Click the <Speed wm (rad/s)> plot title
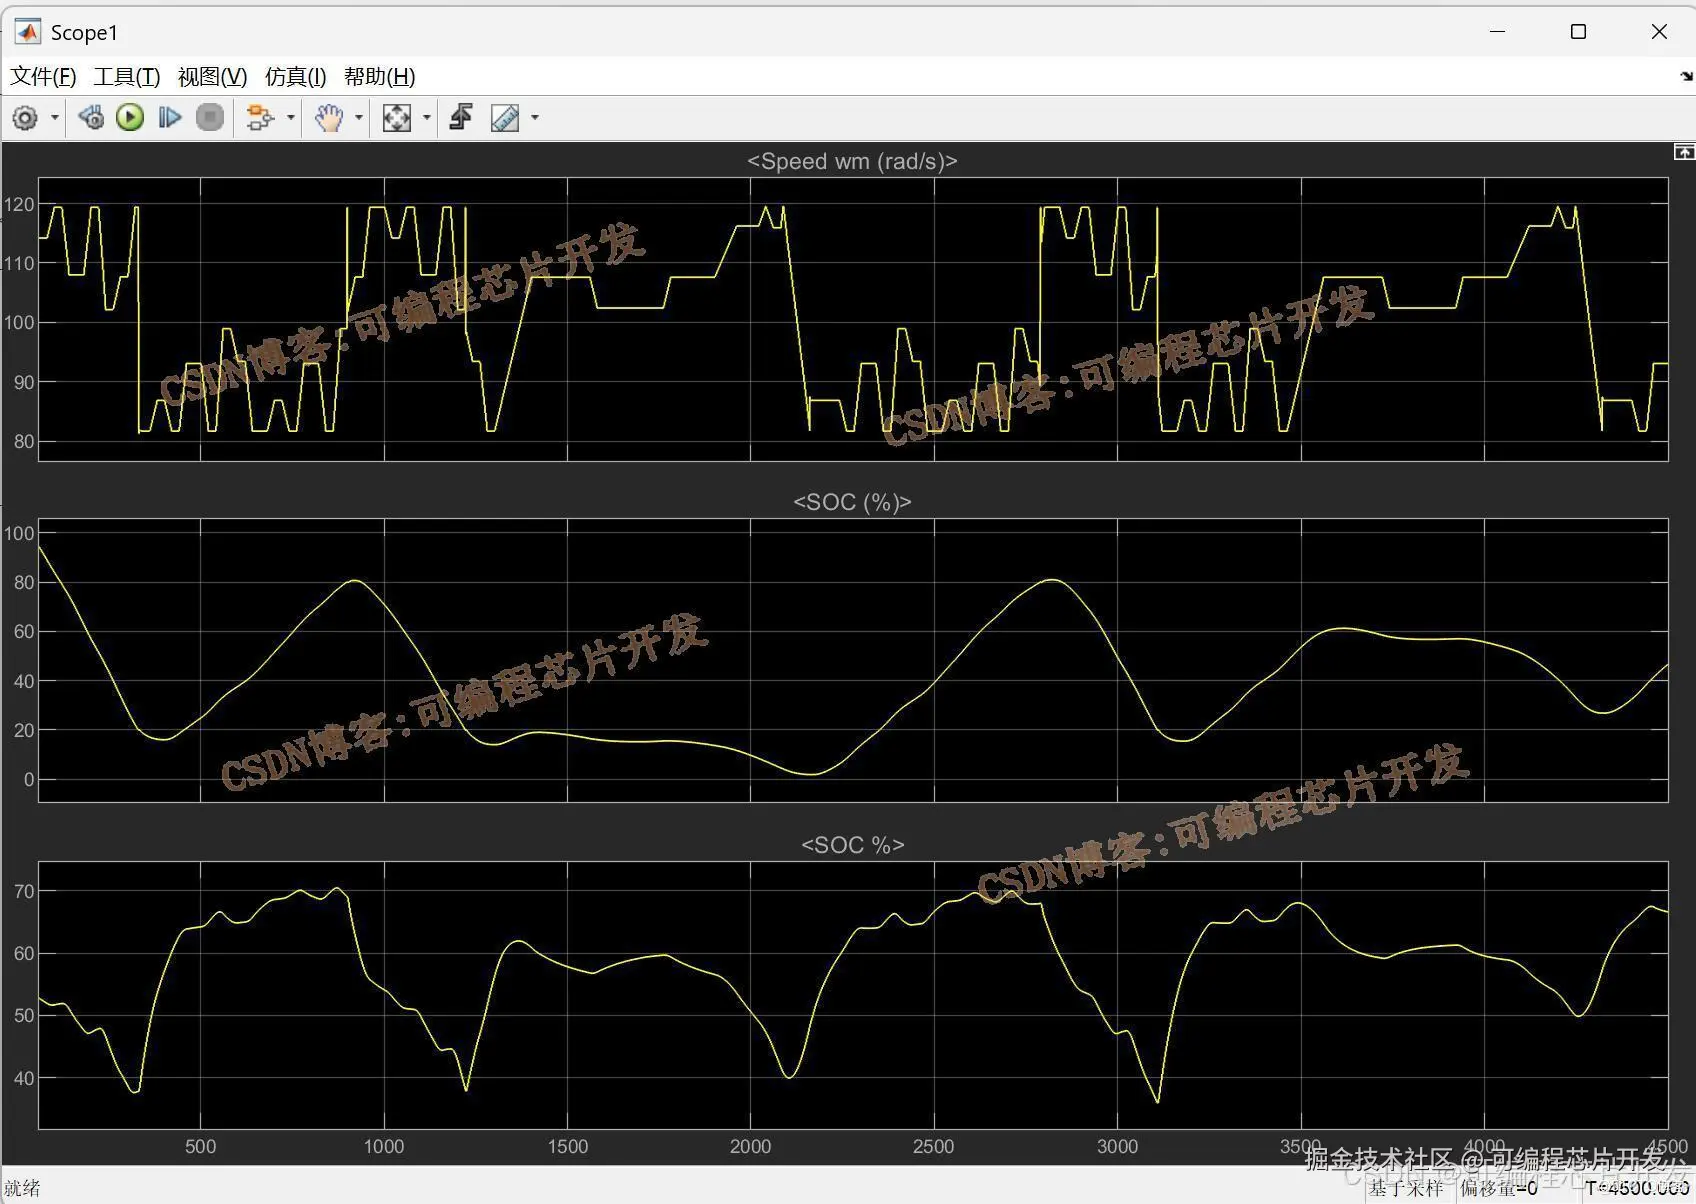 (x=852, y=161)
